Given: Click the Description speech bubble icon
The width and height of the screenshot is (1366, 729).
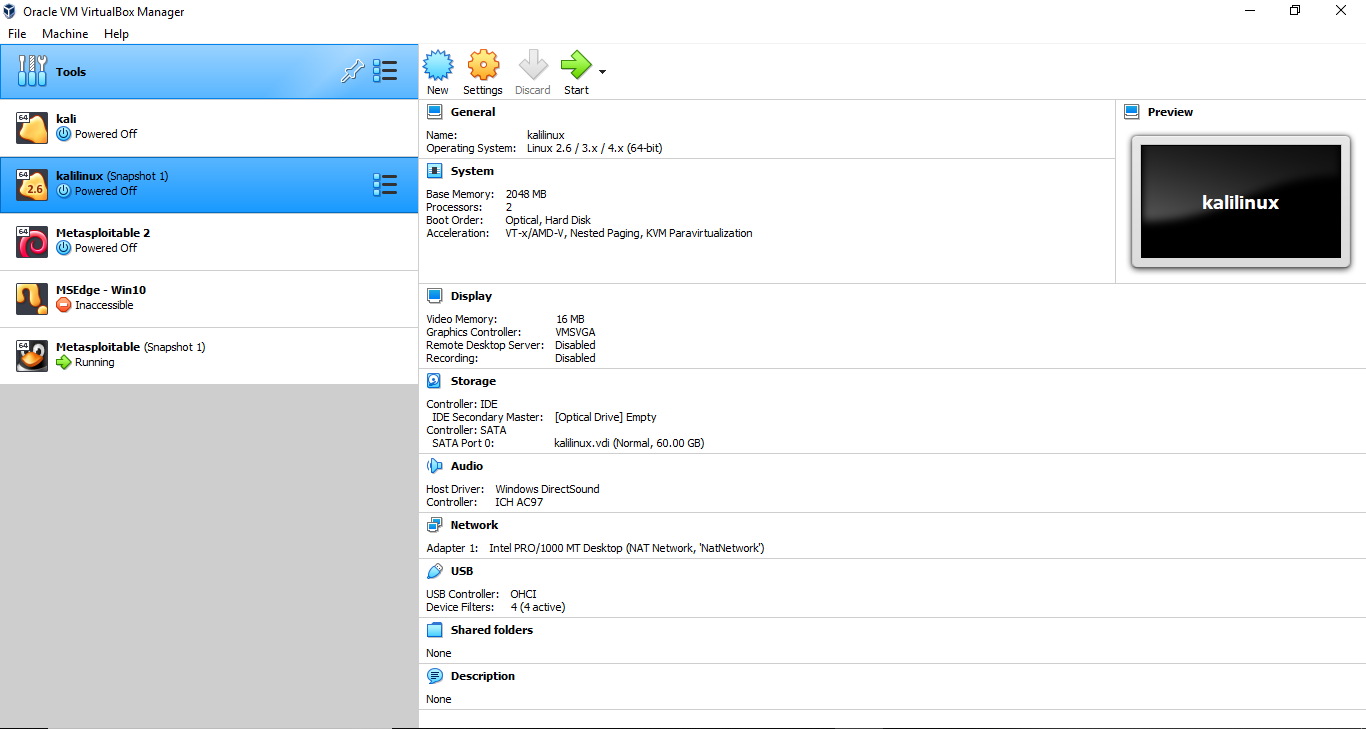Looking at the screenshot, I should click(435, 676).
